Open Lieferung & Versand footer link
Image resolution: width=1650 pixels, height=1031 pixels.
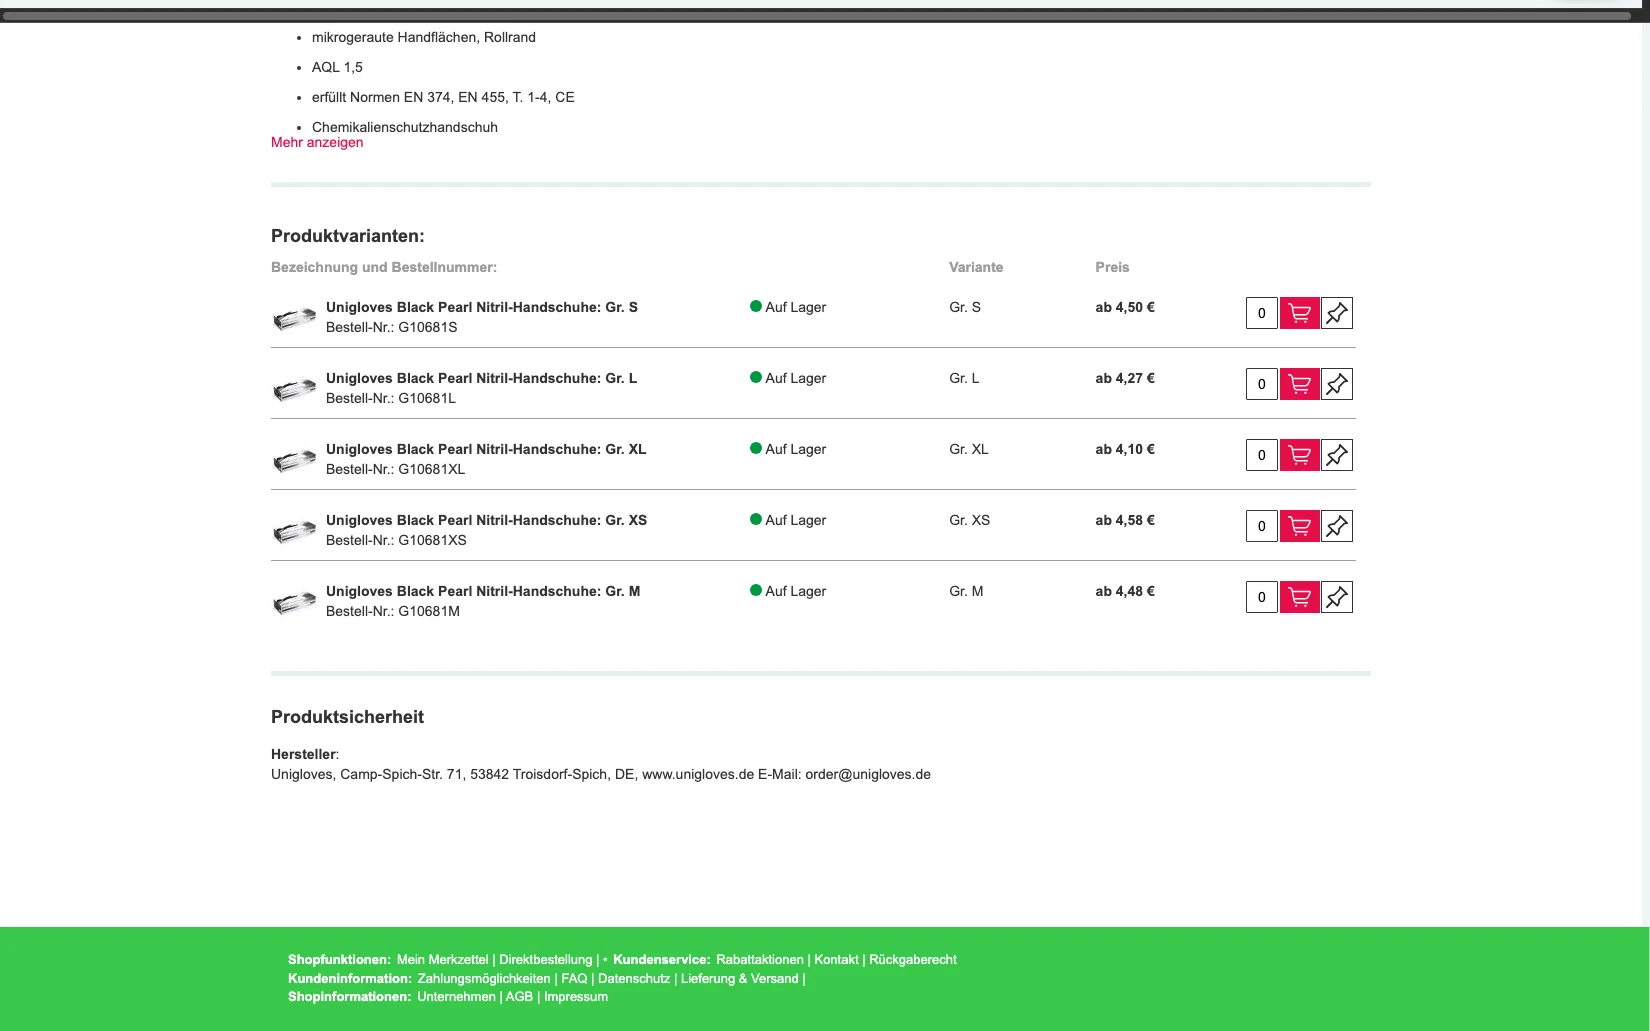point(740,978)
